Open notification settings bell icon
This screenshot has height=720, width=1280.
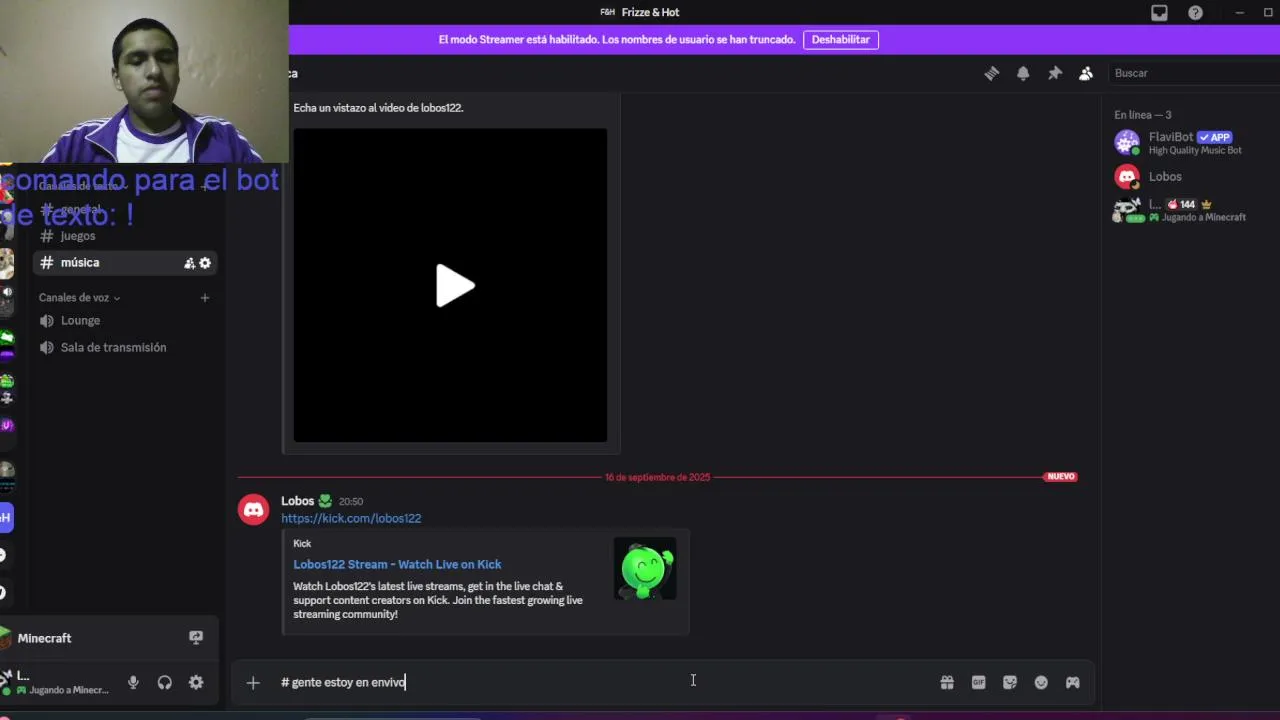point(1023,73)
